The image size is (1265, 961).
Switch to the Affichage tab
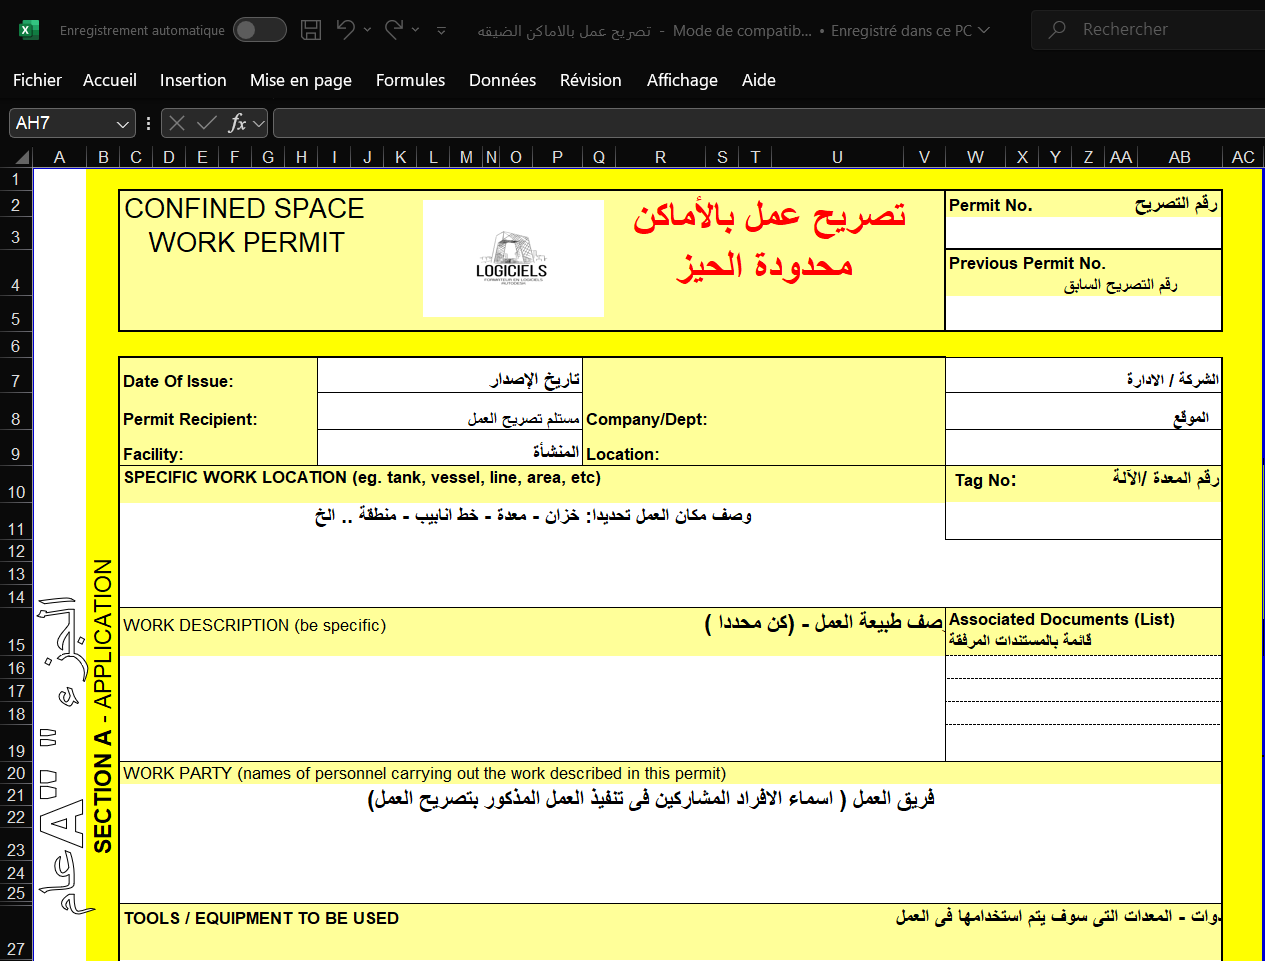(x=682, y=80)
